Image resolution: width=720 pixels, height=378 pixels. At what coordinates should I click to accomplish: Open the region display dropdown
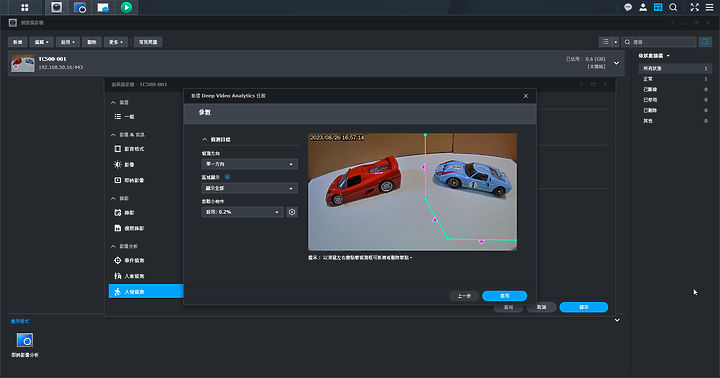[x=249, y=188]
